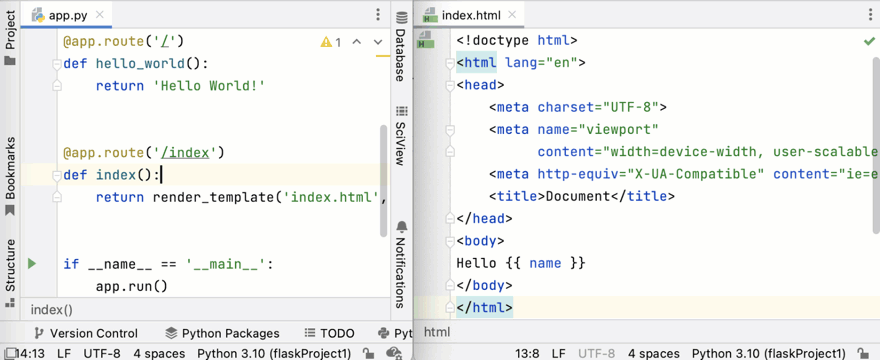Run the script from the __main__ gutter arrow
The height and width of the screenshot is (360, 880).
[32, 263]
